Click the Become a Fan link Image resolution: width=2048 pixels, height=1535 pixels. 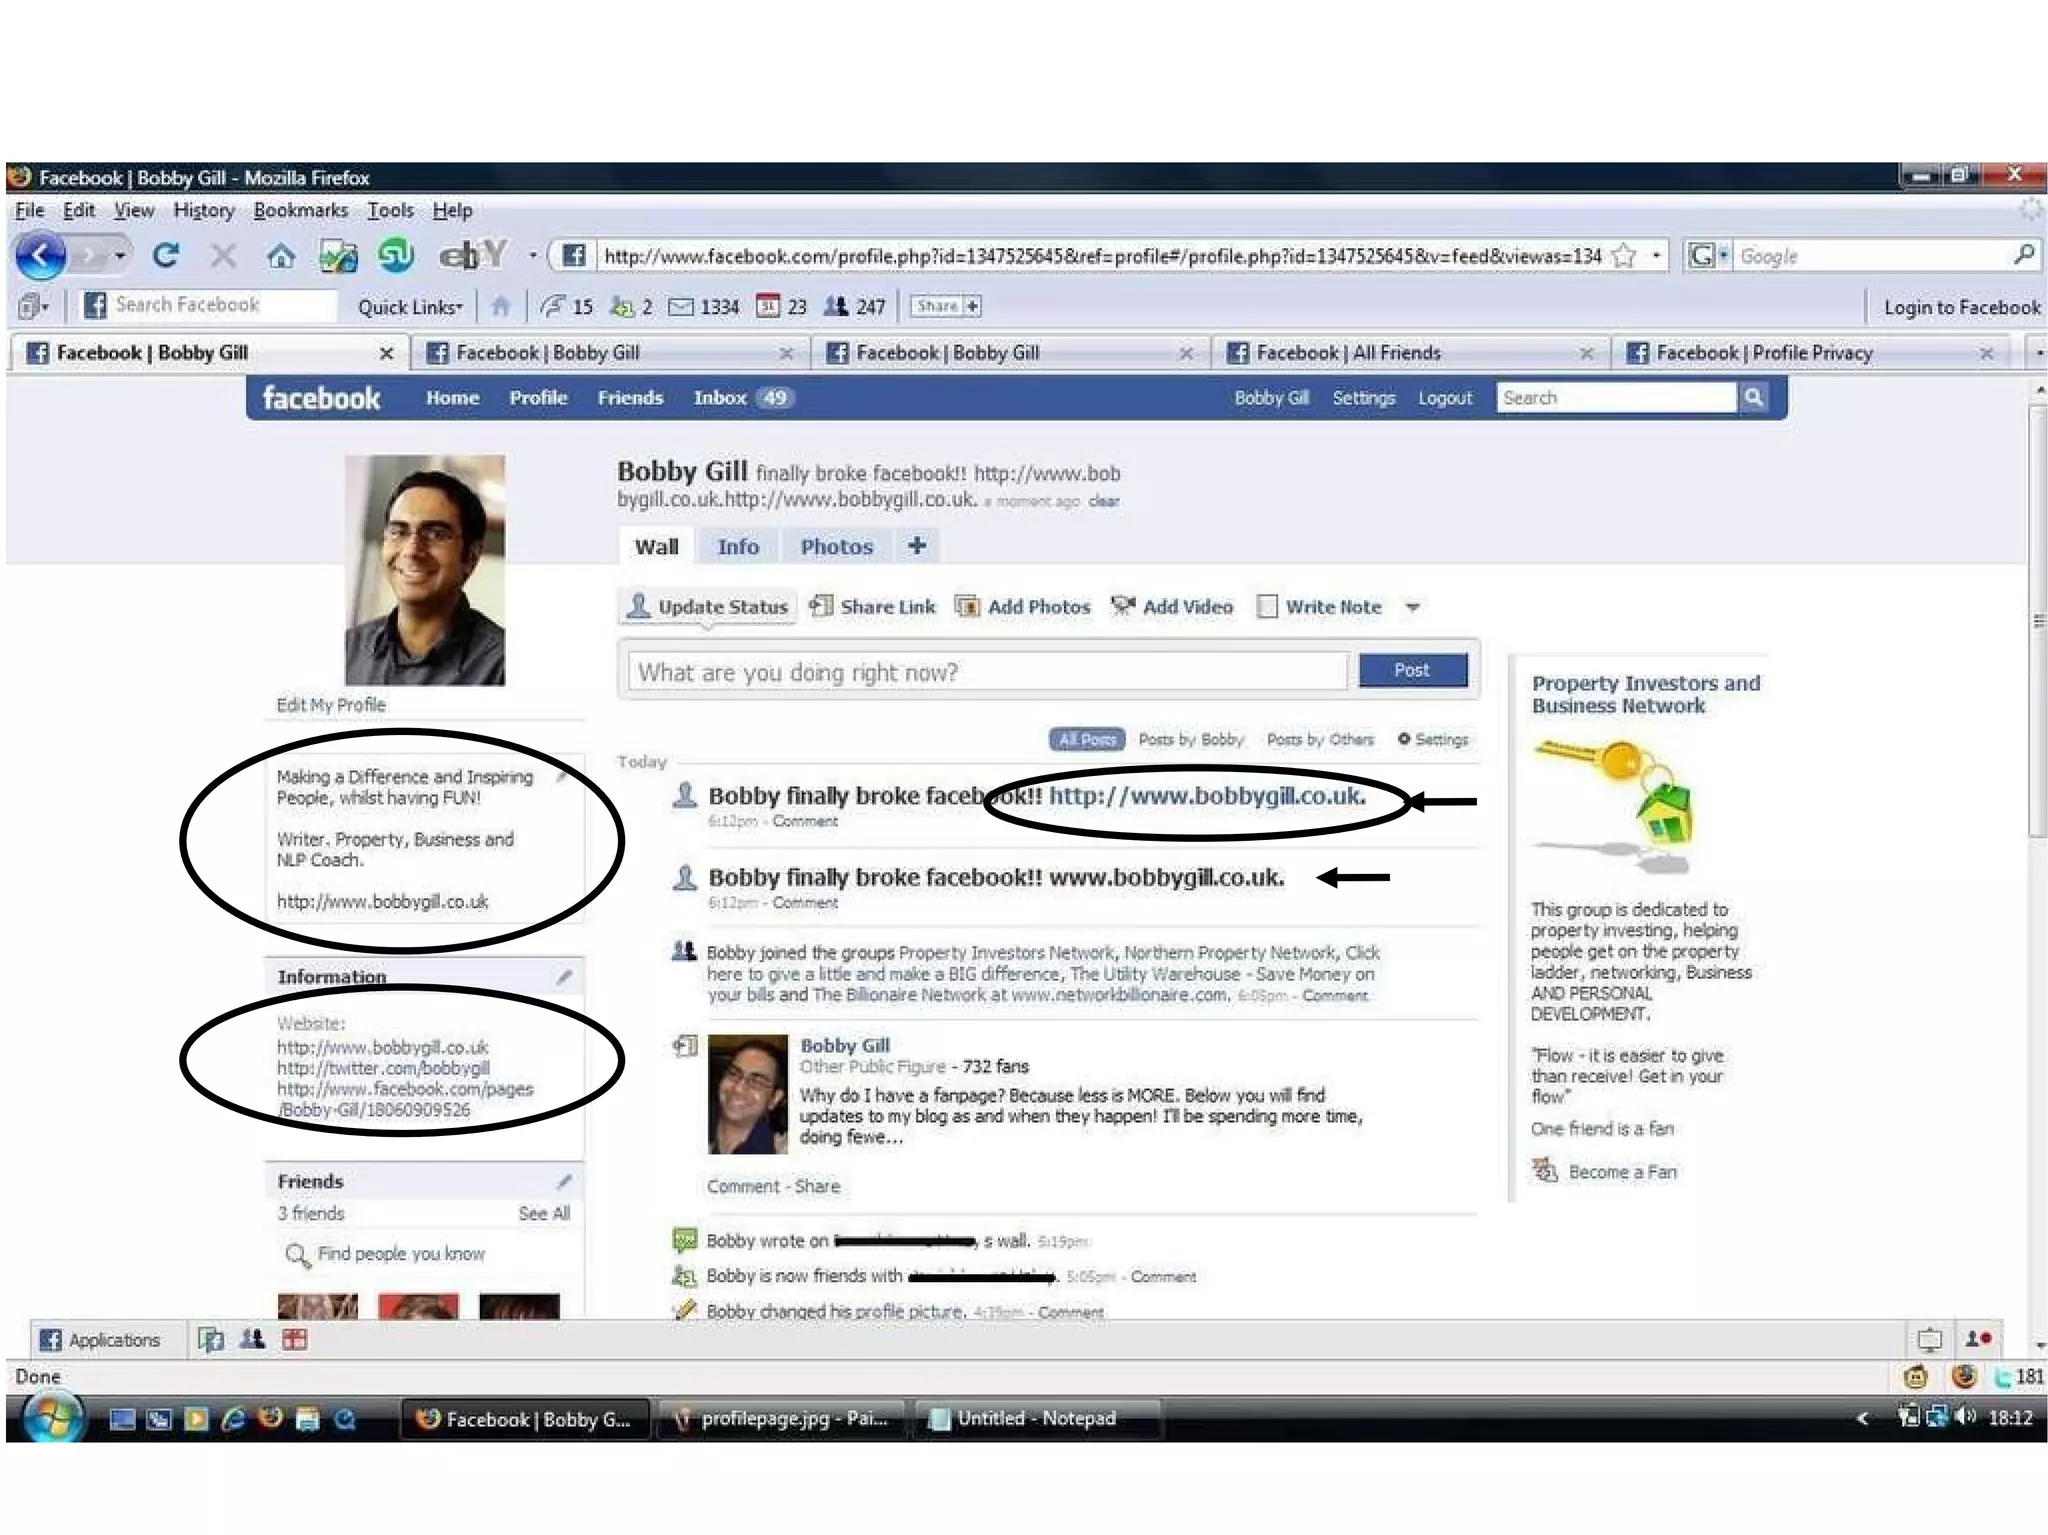click(1621, 1171)
